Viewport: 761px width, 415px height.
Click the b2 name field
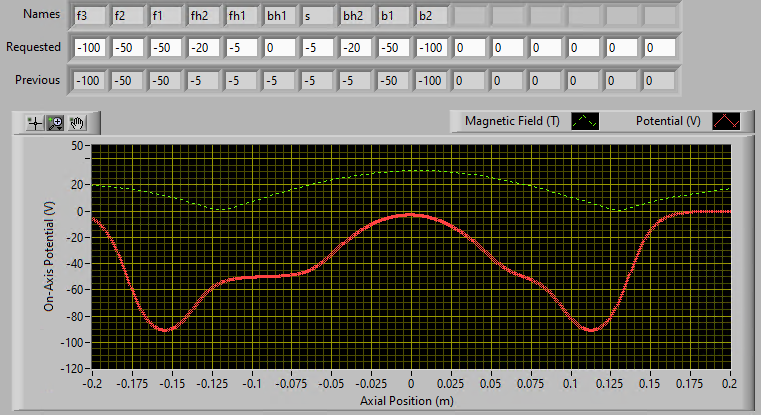click(x=432, y=16)
